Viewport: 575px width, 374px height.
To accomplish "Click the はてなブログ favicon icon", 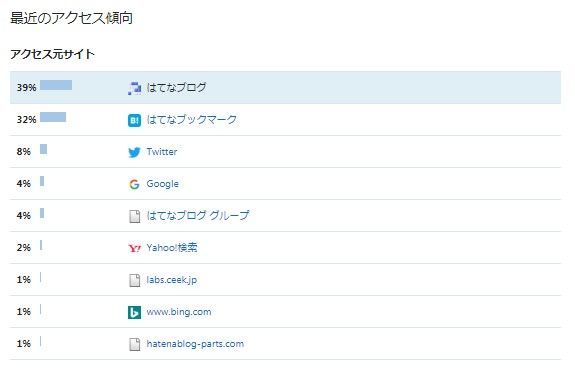I will click(134, 88).
